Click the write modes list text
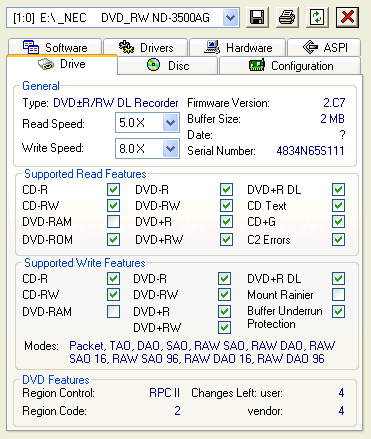 (x=202, y=352)
